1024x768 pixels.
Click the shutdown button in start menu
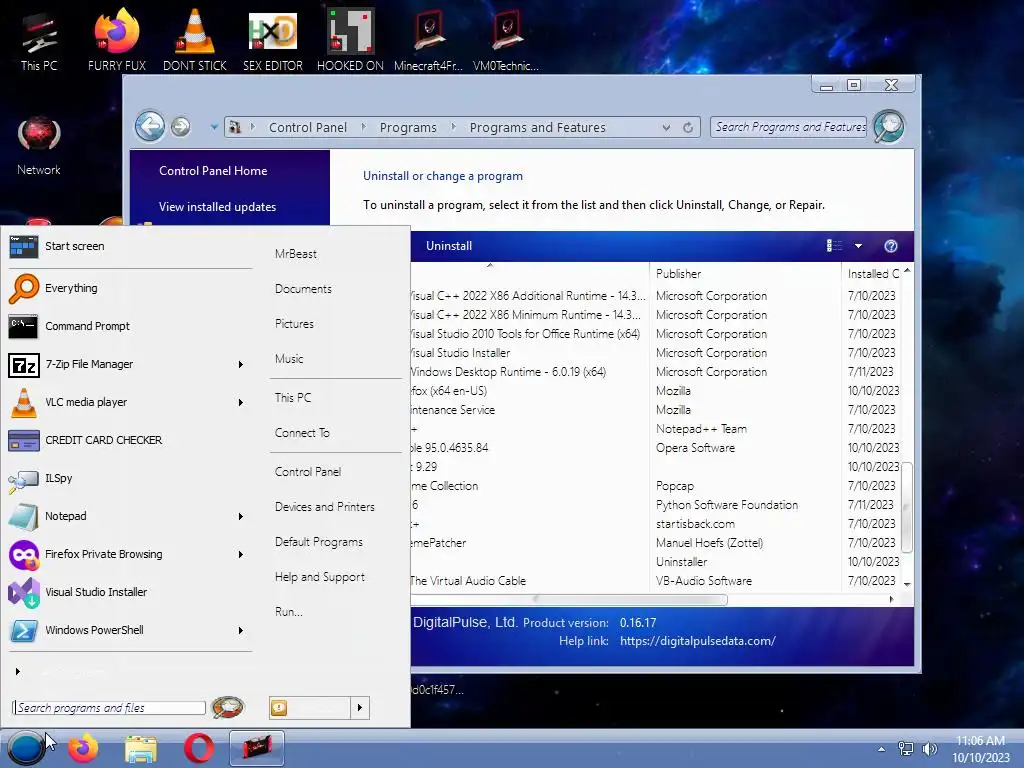tap(310, 707)
